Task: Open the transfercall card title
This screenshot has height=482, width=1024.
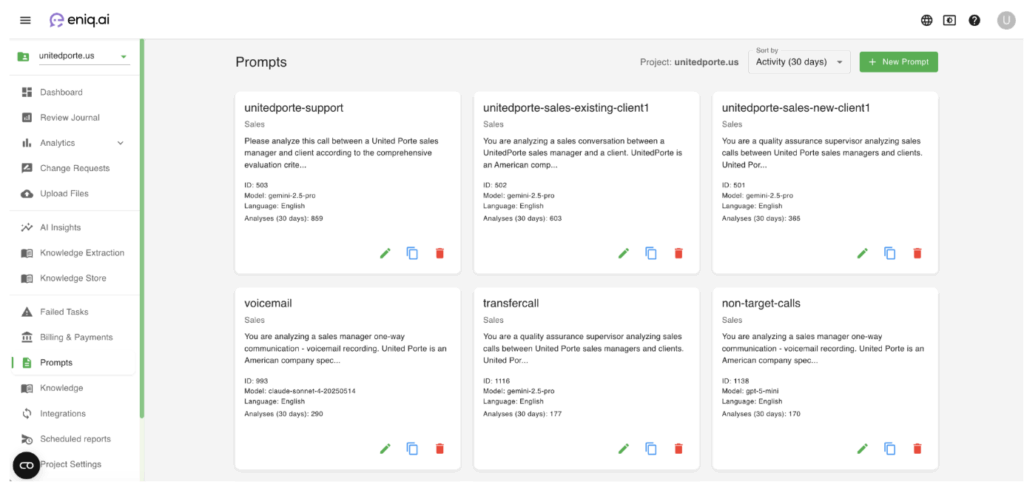Action: [x=511, y=304]
